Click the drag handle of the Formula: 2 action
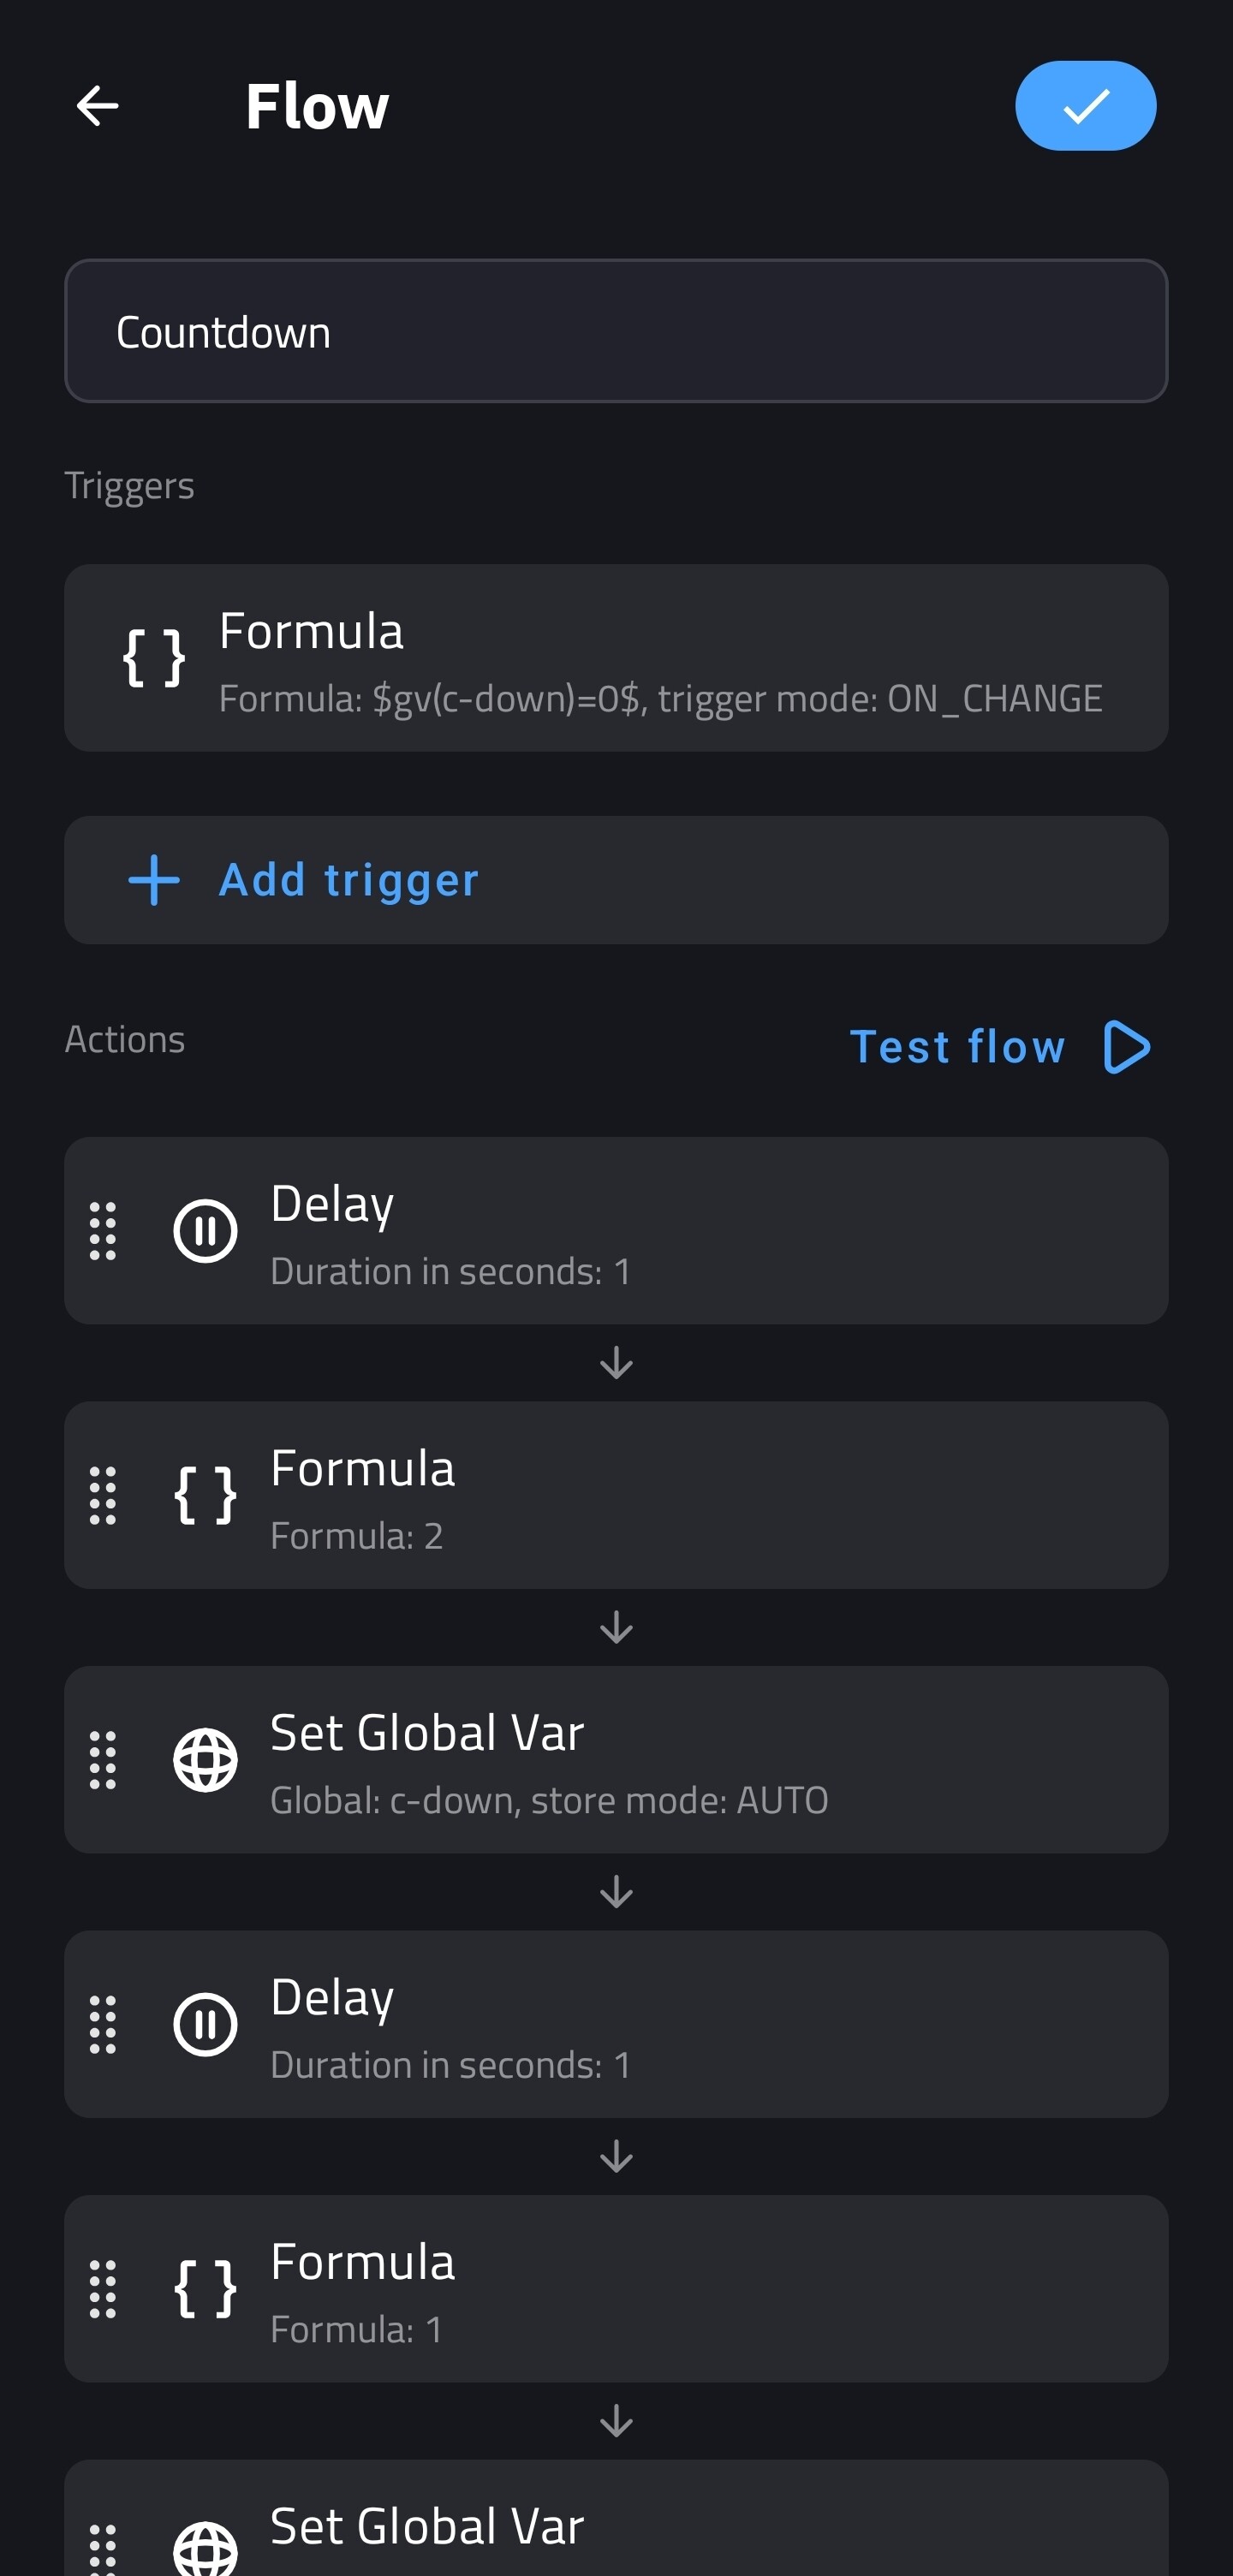 (103, 1496)
